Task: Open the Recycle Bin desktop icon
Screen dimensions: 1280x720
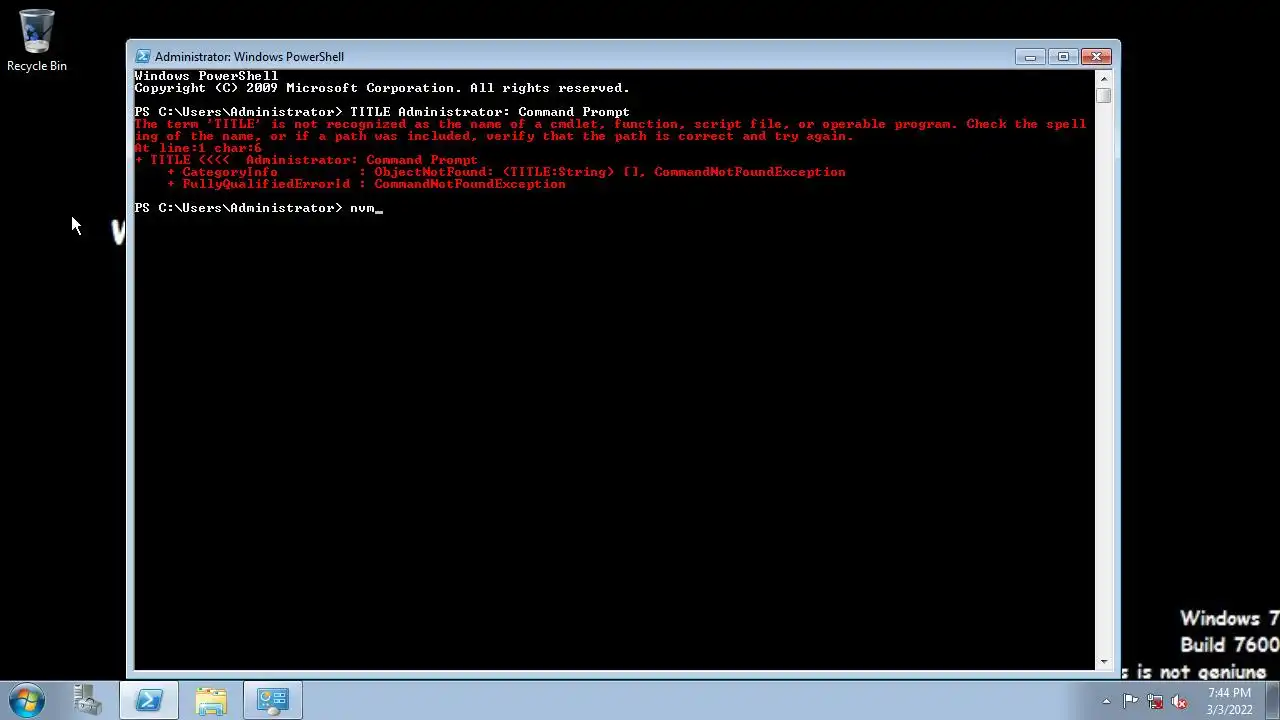Action: pyautogui.click(x=37, y=41)
